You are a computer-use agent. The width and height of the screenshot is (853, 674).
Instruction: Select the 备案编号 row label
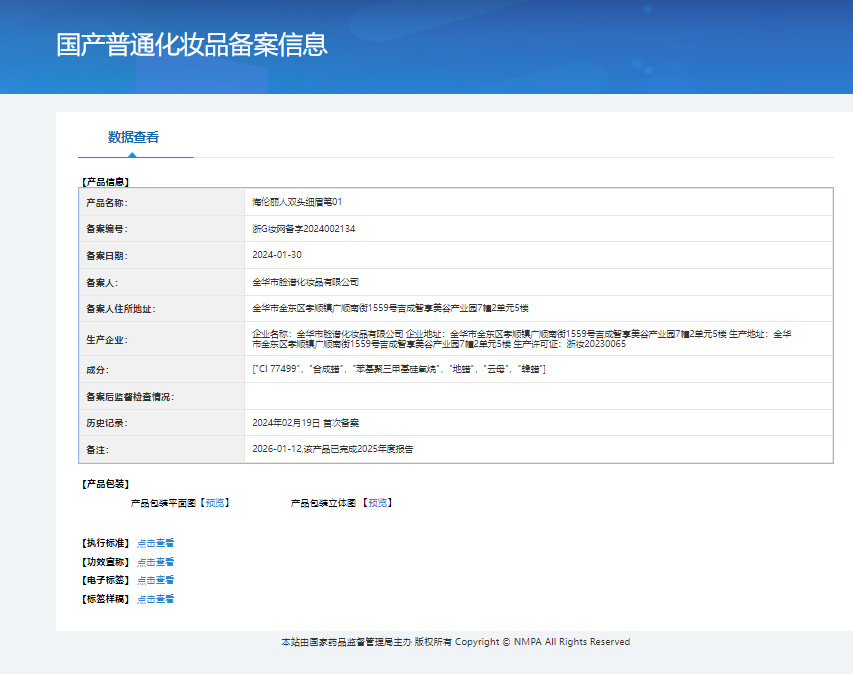[x=107, y=228]
